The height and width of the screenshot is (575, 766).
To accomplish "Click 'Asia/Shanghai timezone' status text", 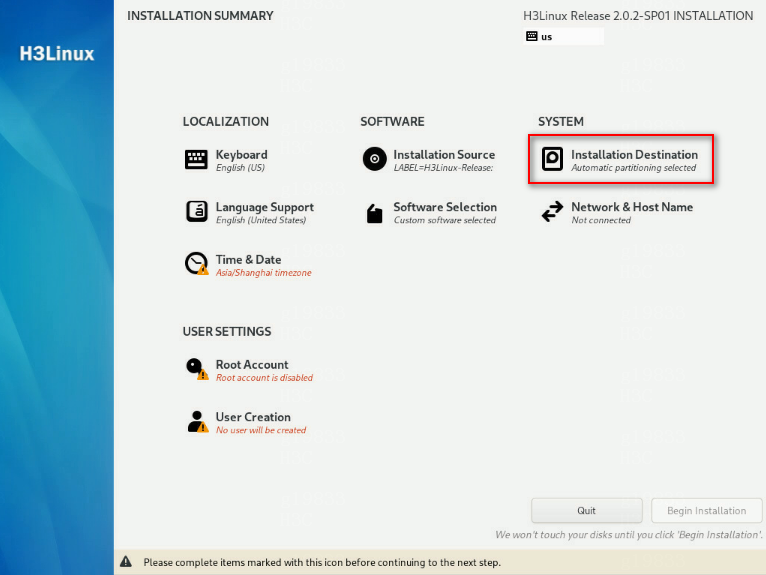I will 263,273.
